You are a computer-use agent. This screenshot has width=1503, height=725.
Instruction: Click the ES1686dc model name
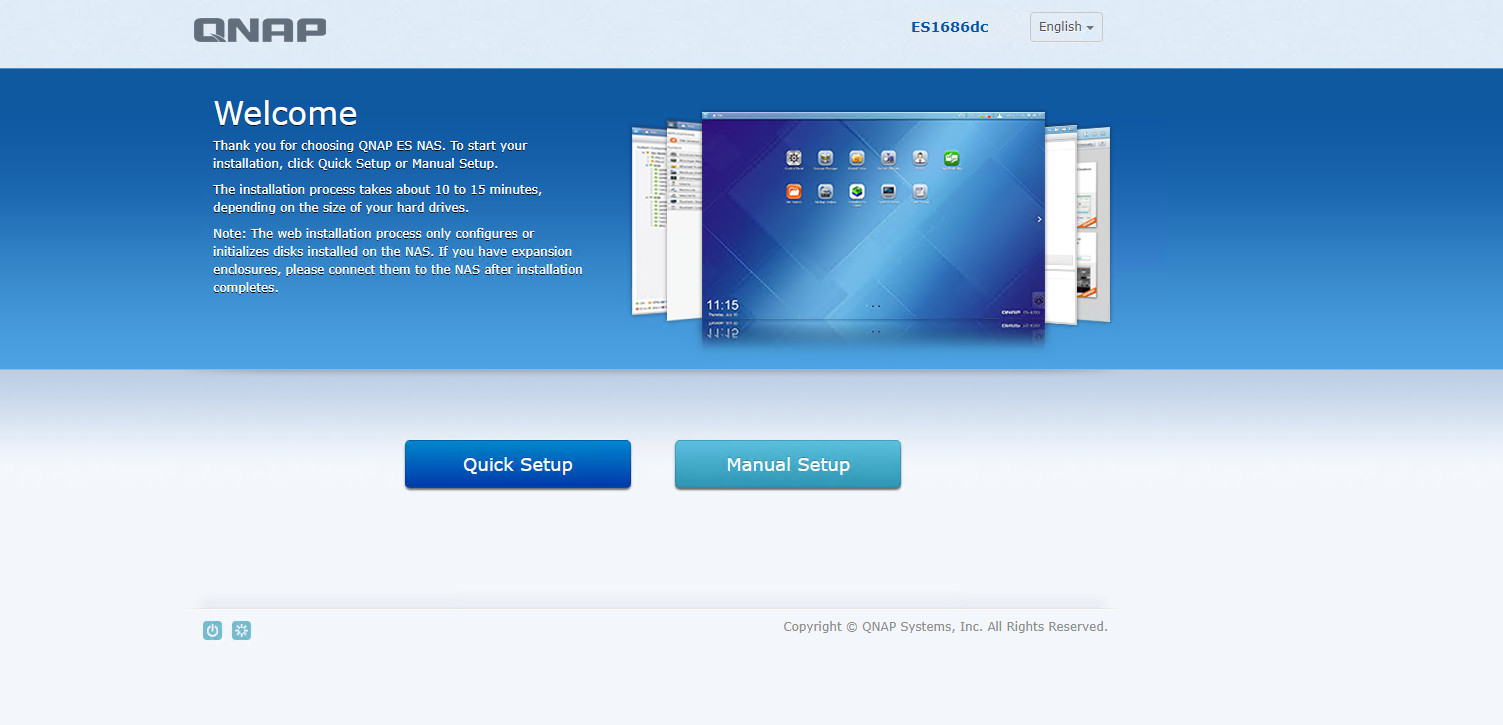[949, 27]
